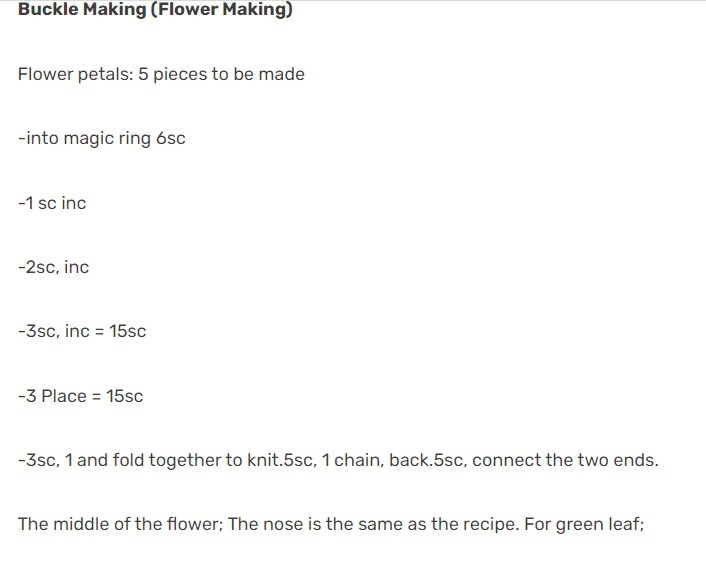This screenshot has height=564, width=706.
Task: Click the '15sc' after 'Place ='
Action: click(125, 396)
